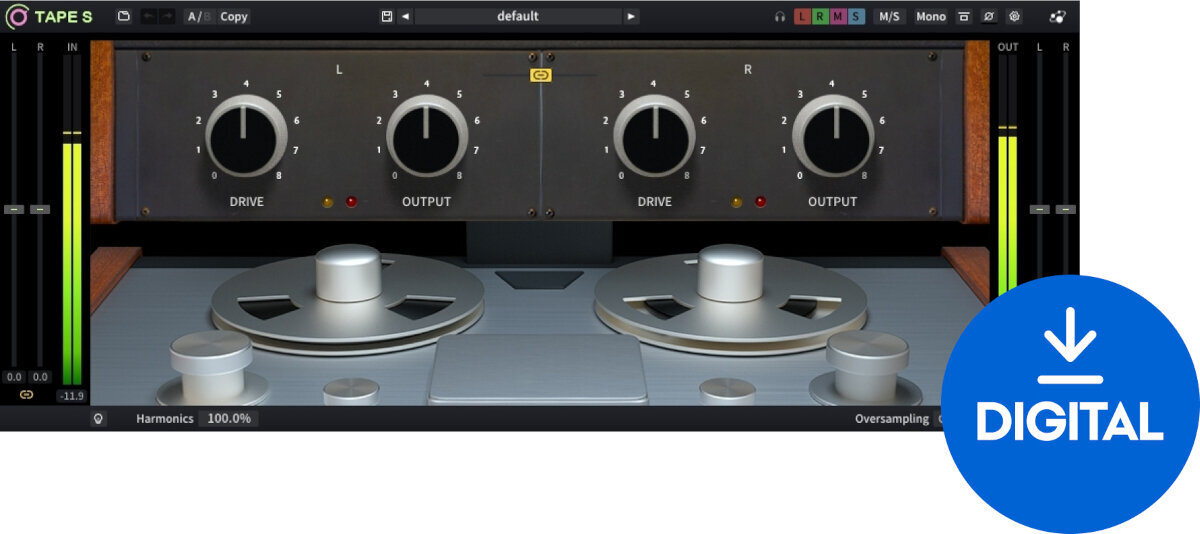Click the output L fader handle
This screenshot has height=534, width=1200.
coord(1040,209)
